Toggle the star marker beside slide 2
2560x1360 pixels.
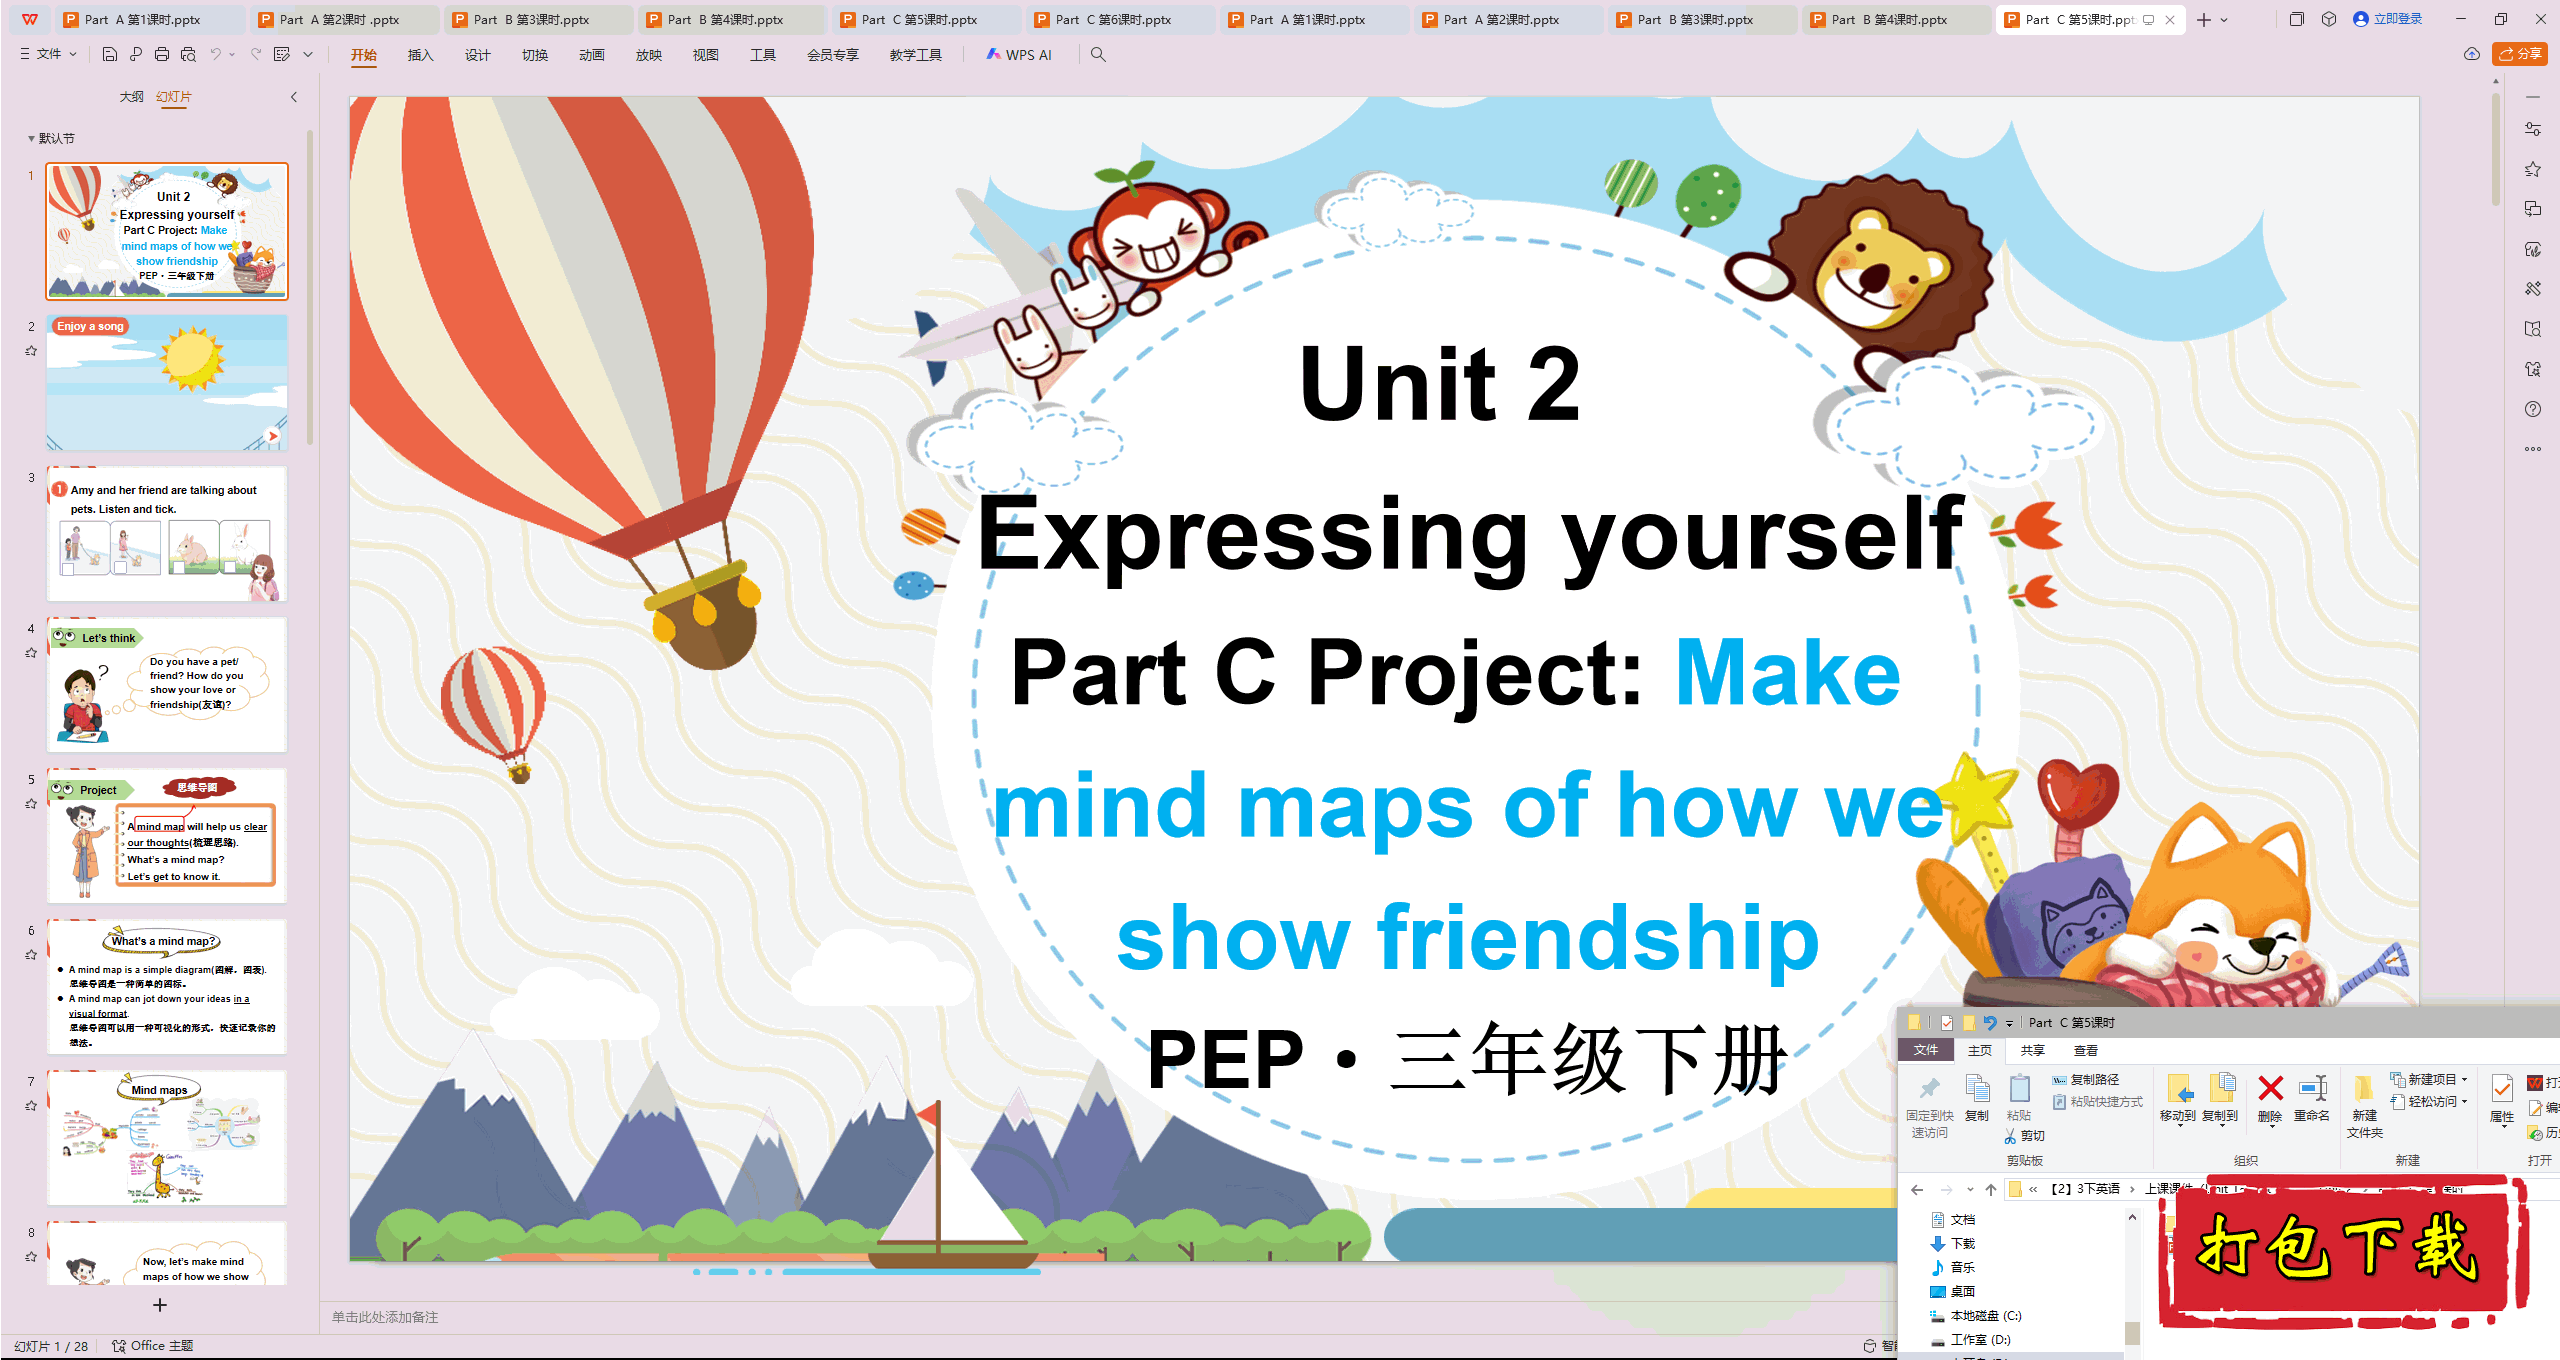31,351
